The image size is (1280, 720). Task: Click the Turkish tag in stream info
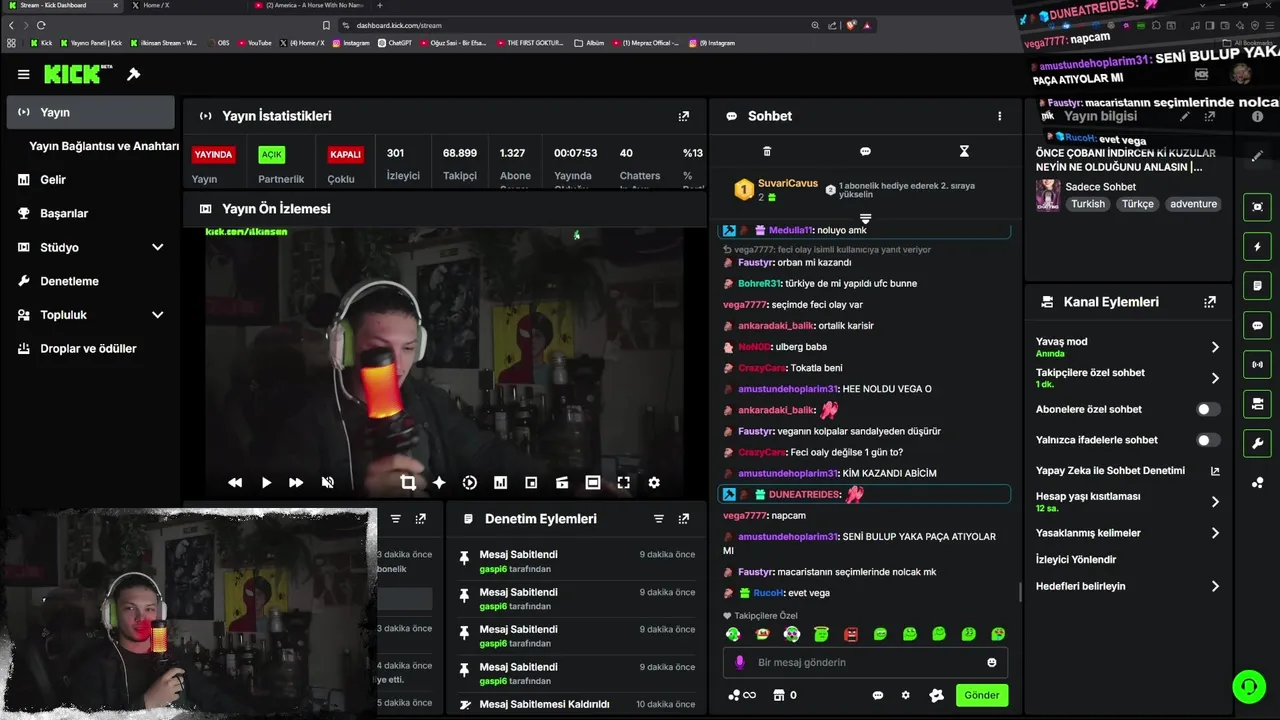[1088, 204]
